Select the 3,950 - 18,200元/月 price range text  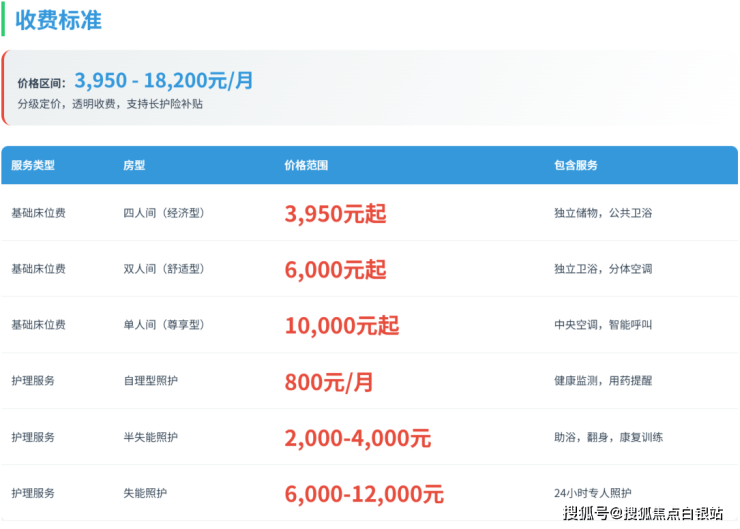164,81
